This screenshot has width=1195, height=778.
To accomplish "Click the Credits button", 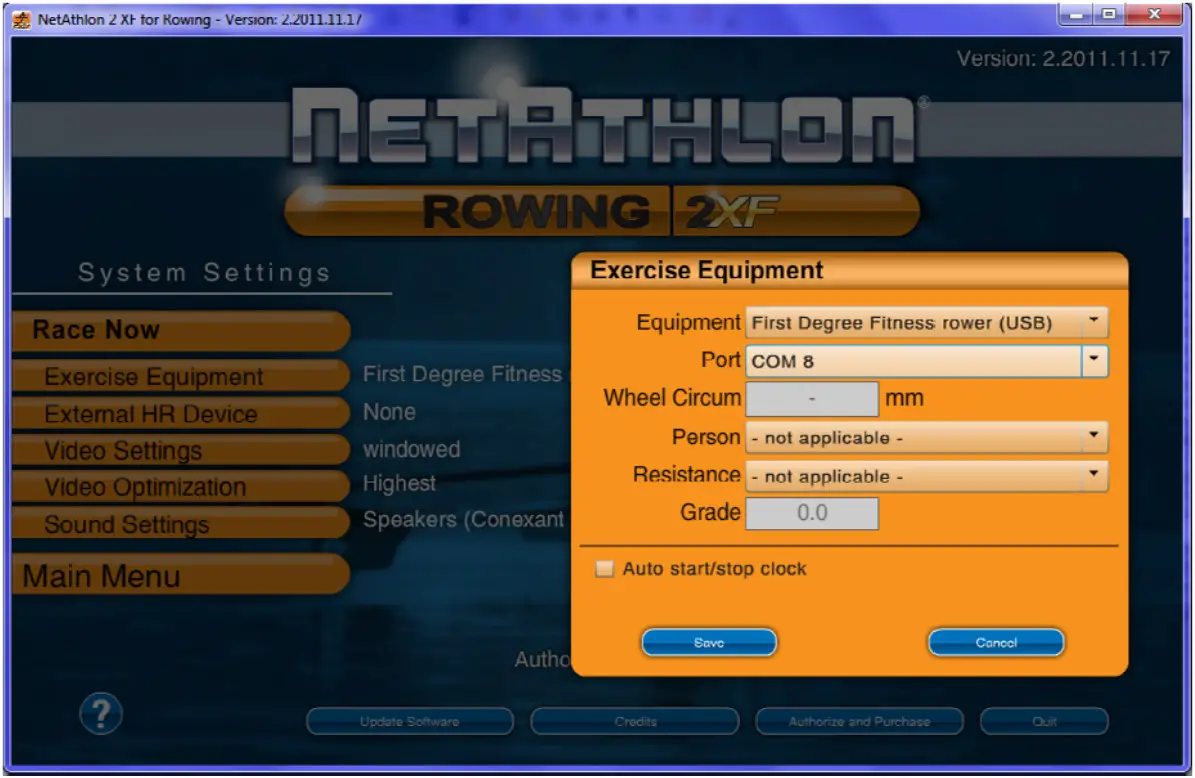I will coord(635,721).
